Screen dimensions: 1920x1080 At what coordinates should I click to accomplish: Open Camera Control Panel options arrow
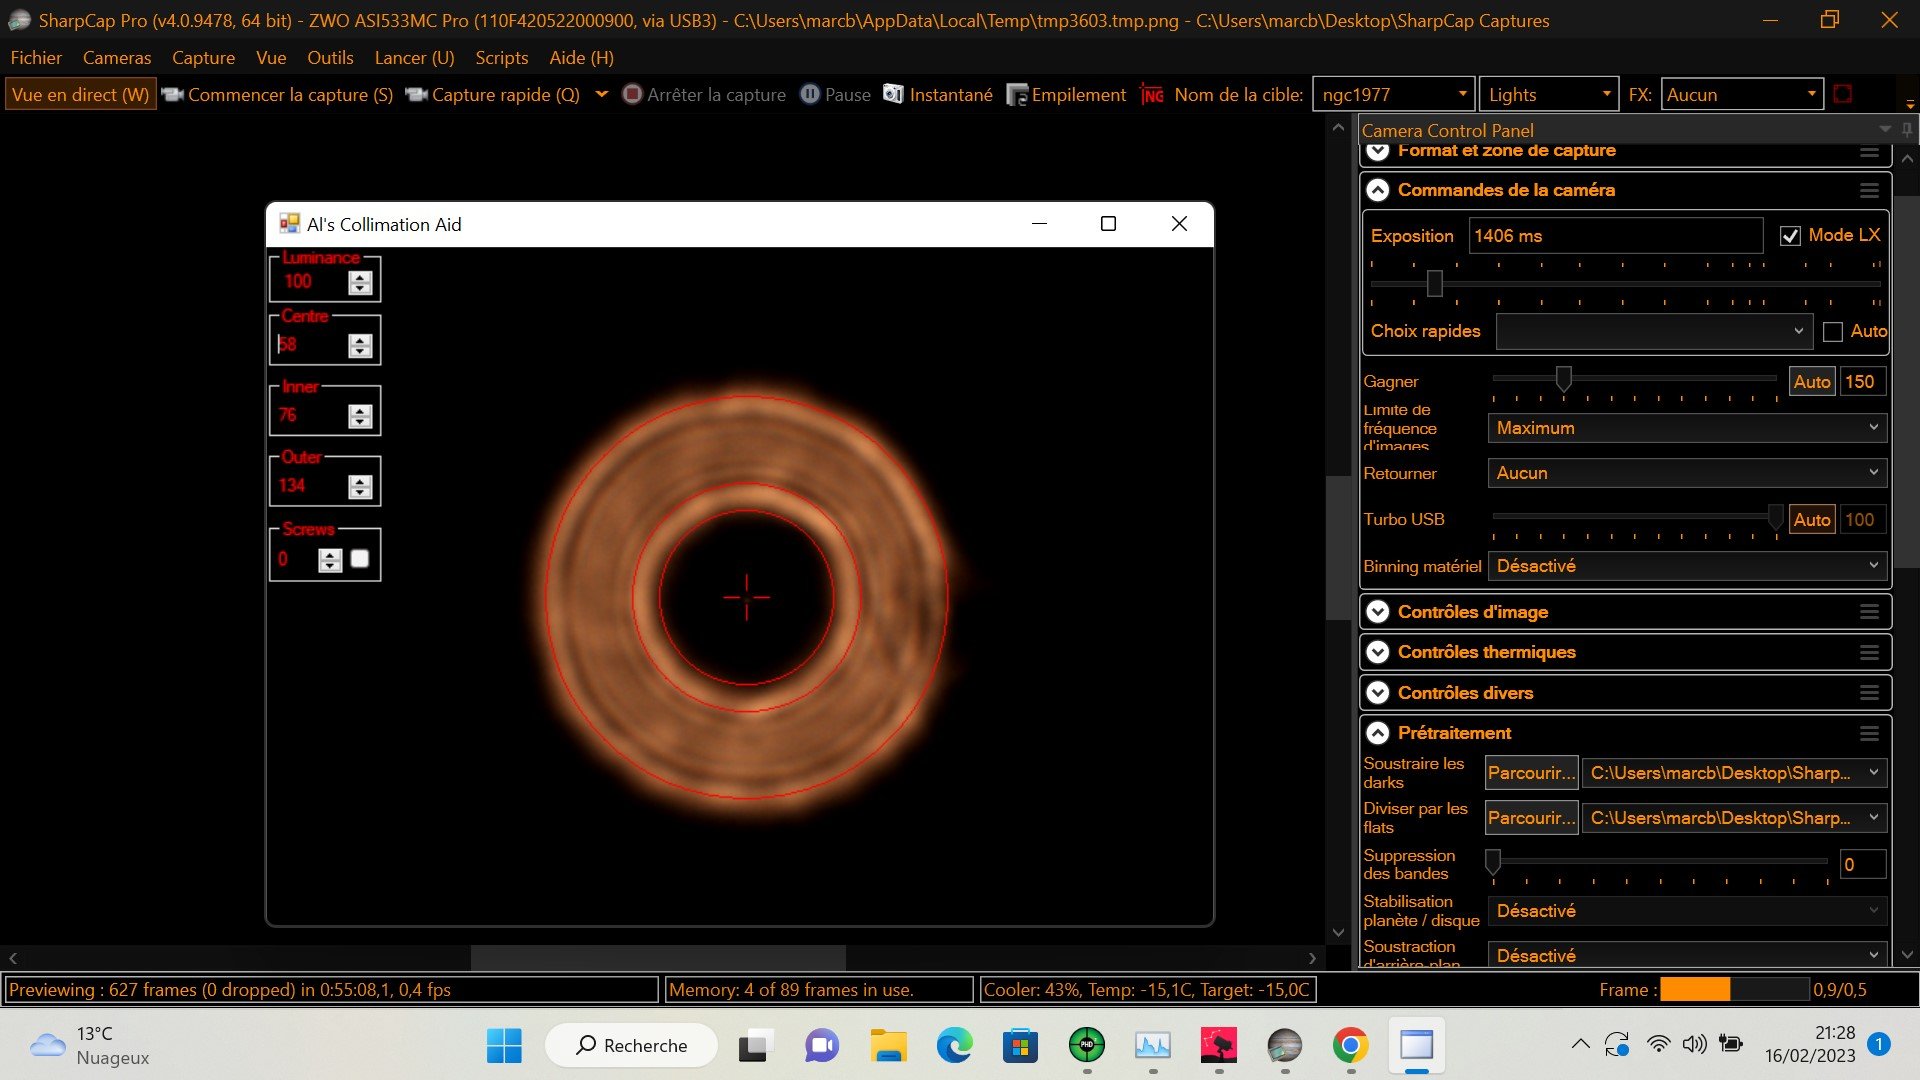pyautogui.click(x=1885, y=129)
